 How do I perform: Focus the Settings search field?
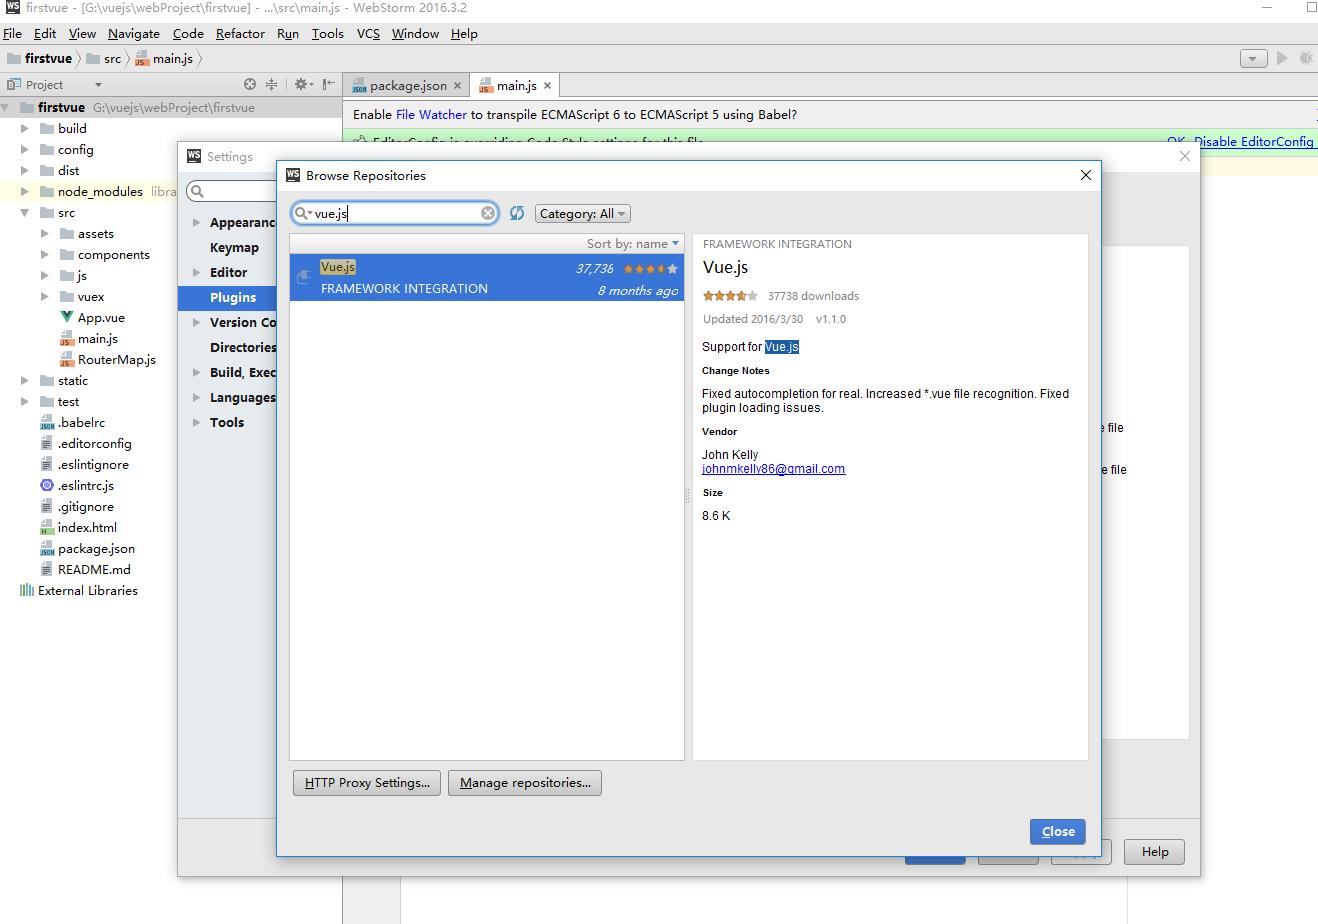point(232,191)
